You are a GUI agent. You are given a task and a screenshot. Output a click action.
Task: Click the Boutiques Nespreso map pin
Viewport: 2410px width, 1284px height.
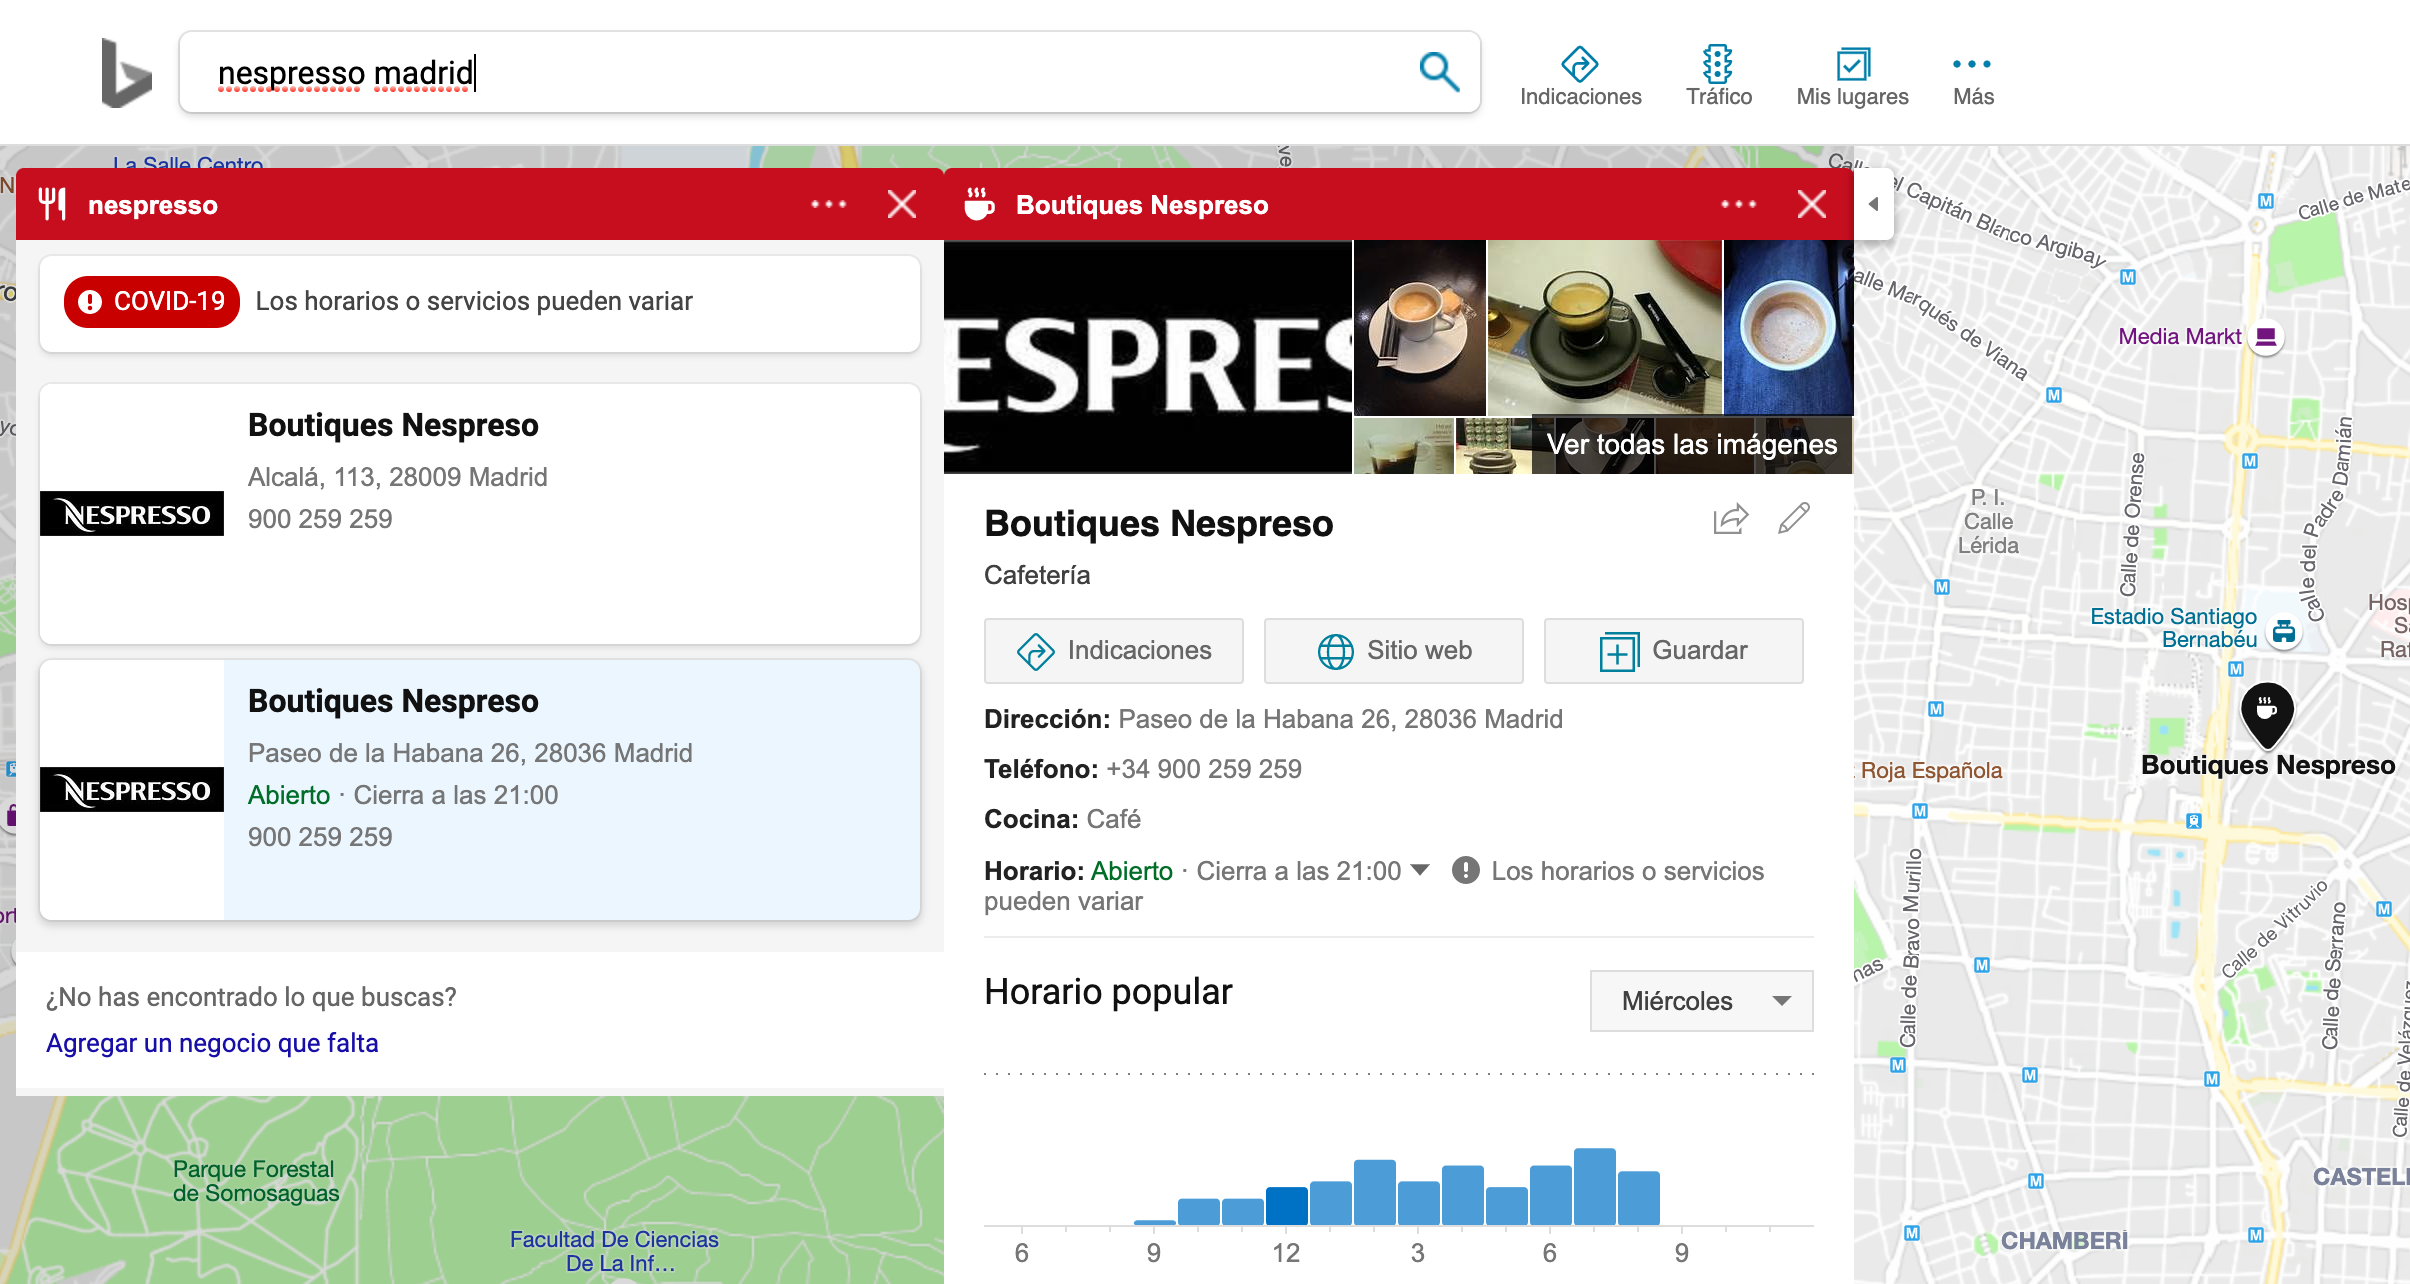point(2267,714)
